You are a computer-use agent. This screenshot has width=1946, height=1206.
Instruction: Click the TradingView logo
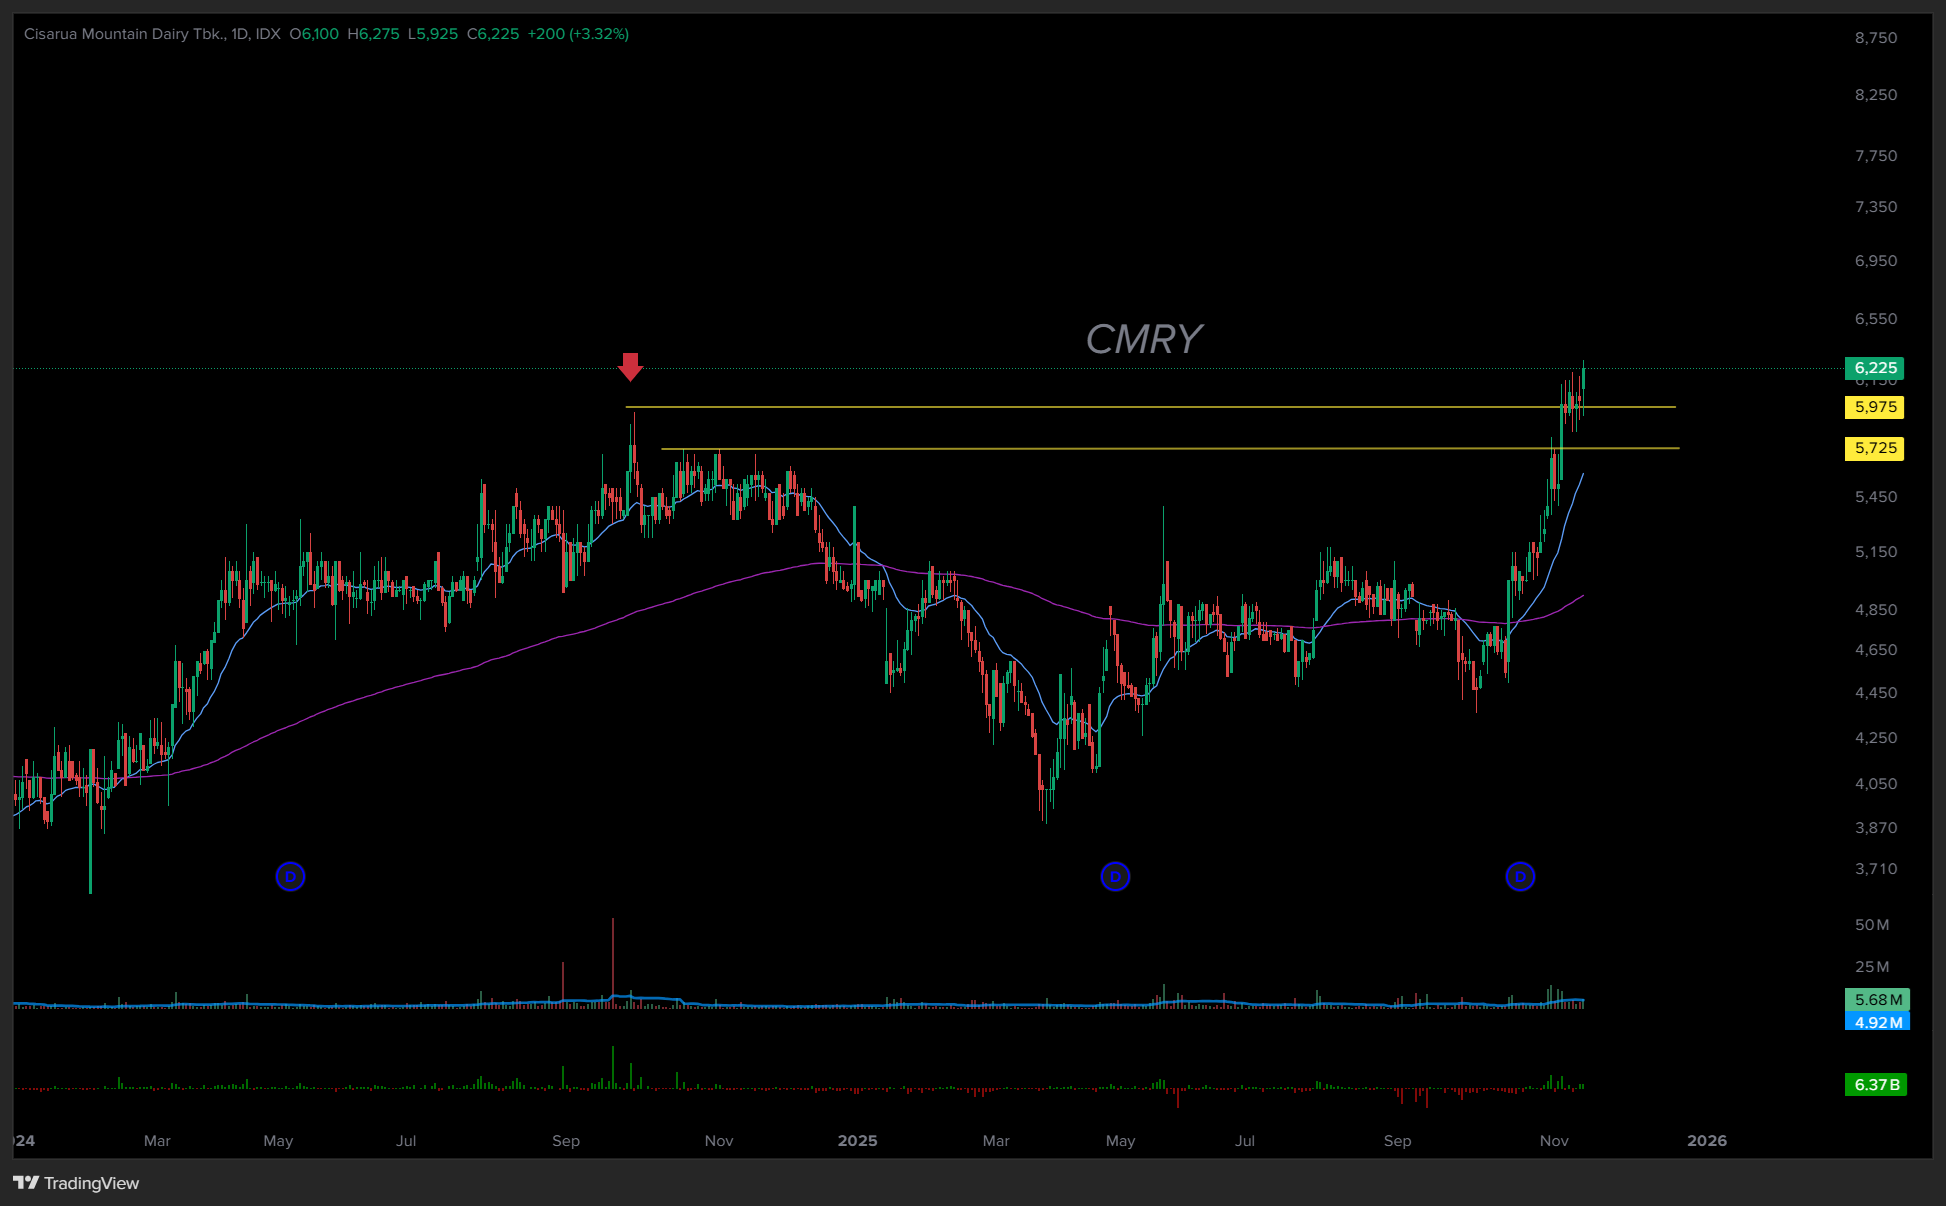pyautogui.click(x=76, y=1183)
